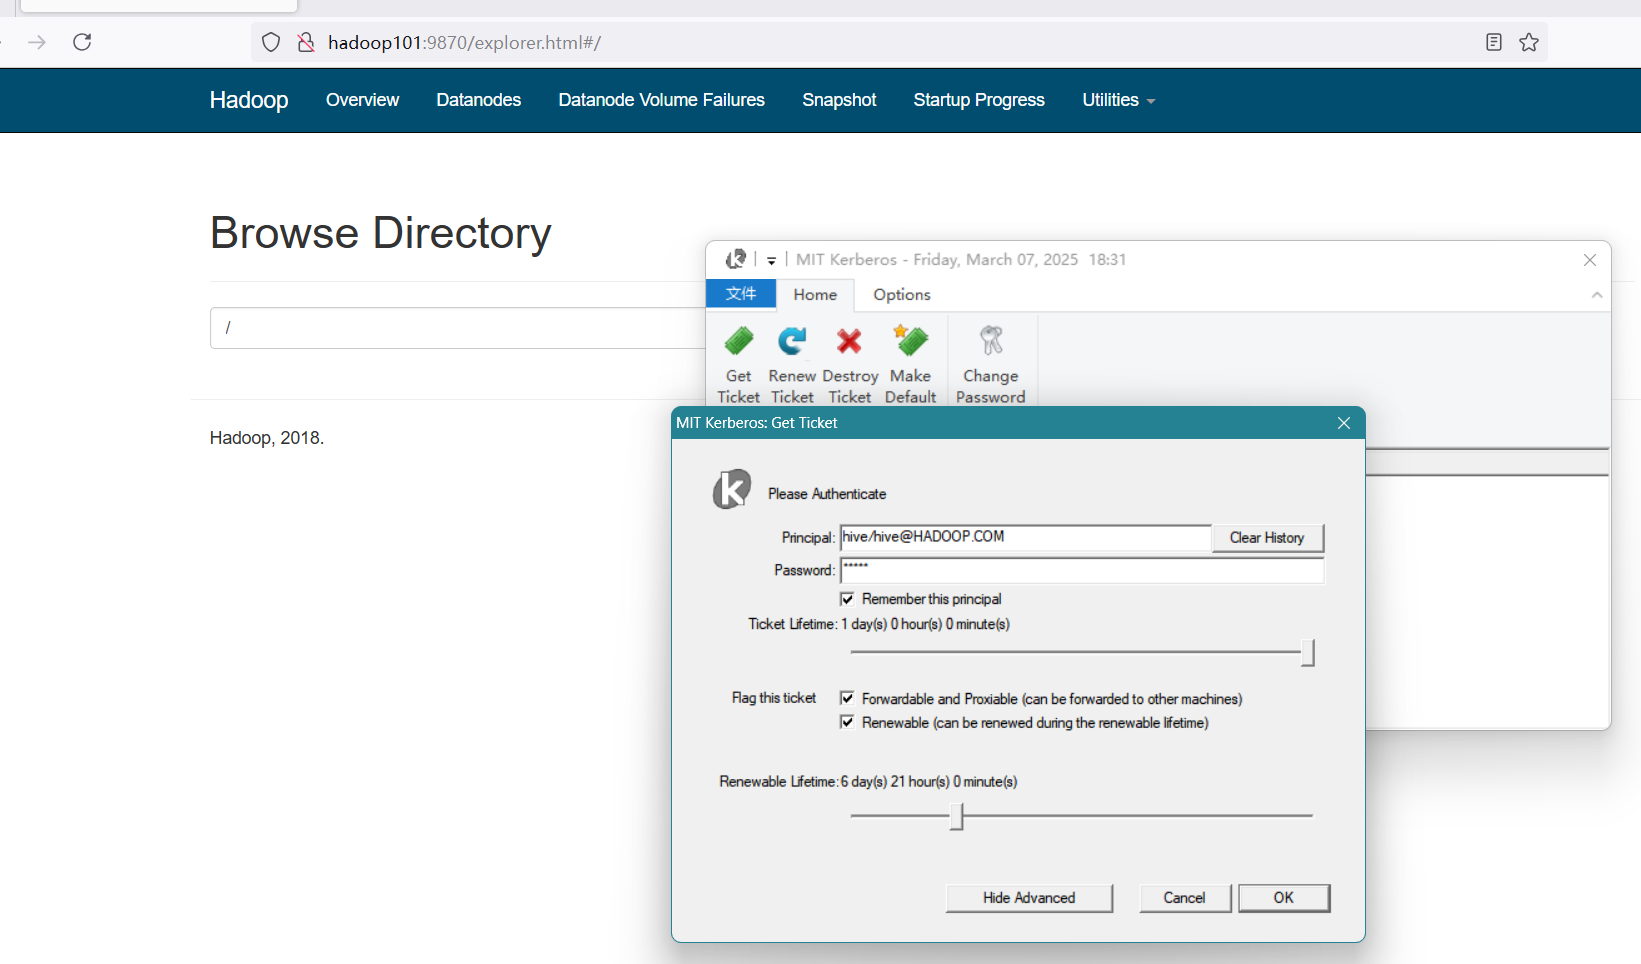Image resolution: width=1641 pixels, height=964 pixels.
Task: Click the MIT Kerberos title bar logo icon
Action: tap(736, 259)
